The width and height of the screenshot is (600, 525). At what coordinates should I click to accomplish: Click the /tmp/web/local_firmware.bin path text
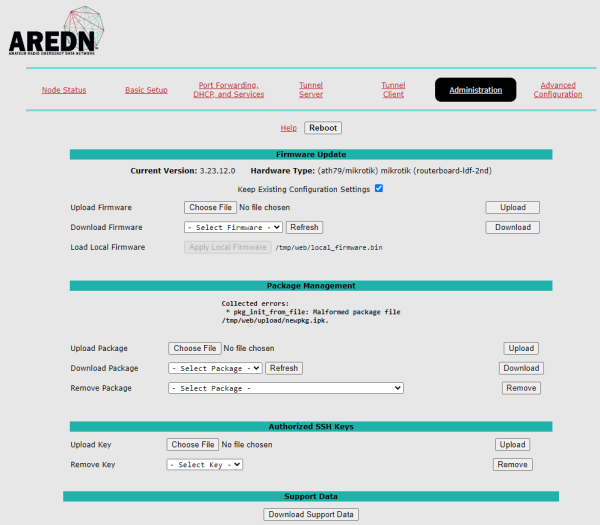coord(329,248)
